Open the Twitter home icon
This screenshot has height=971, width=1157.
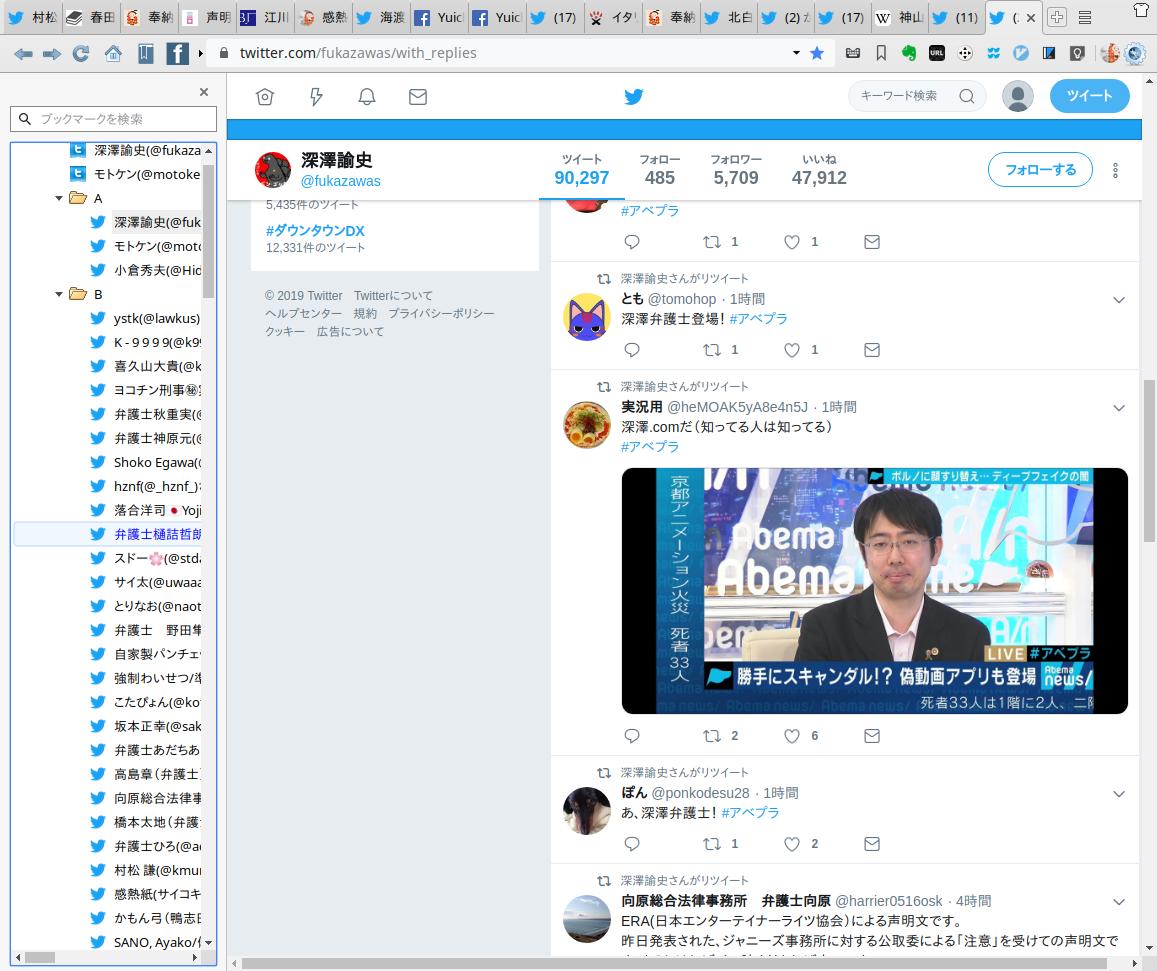265,97
